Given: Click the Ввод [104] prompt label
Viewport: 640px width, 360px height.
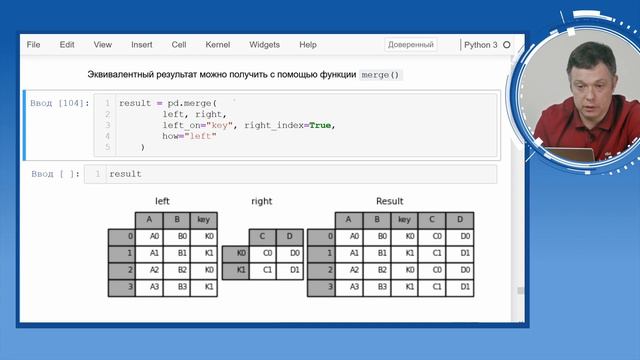Looking at the screenshot, I should [x=60, y=103].
